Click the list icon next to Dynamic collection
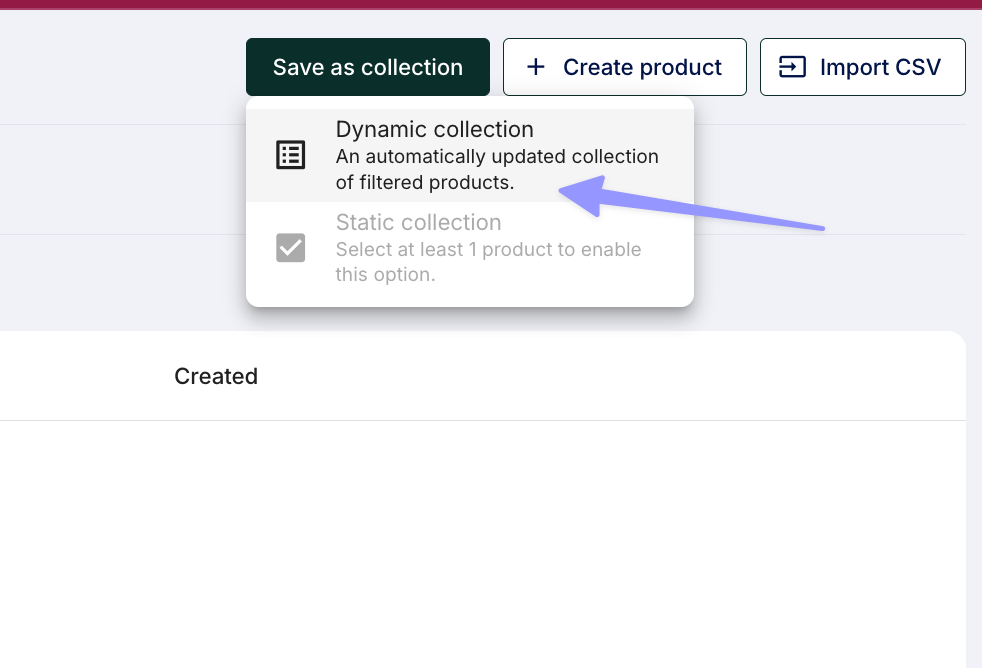This screenshot has height=668, width=982. pos(291,155)
